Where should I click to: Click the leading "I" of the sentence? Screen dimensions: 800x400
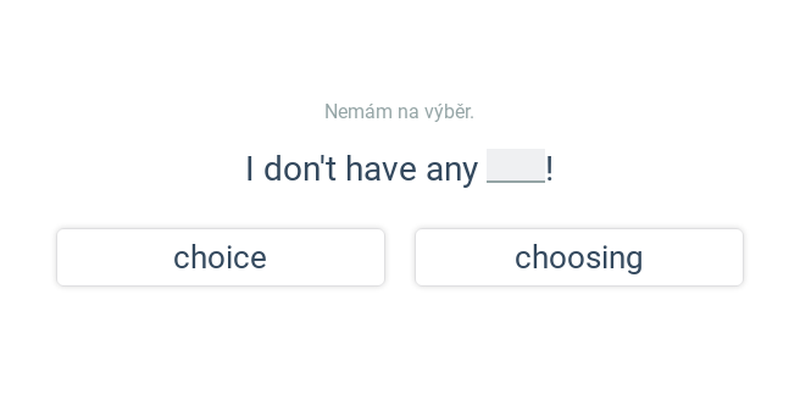tap(250, 169)
